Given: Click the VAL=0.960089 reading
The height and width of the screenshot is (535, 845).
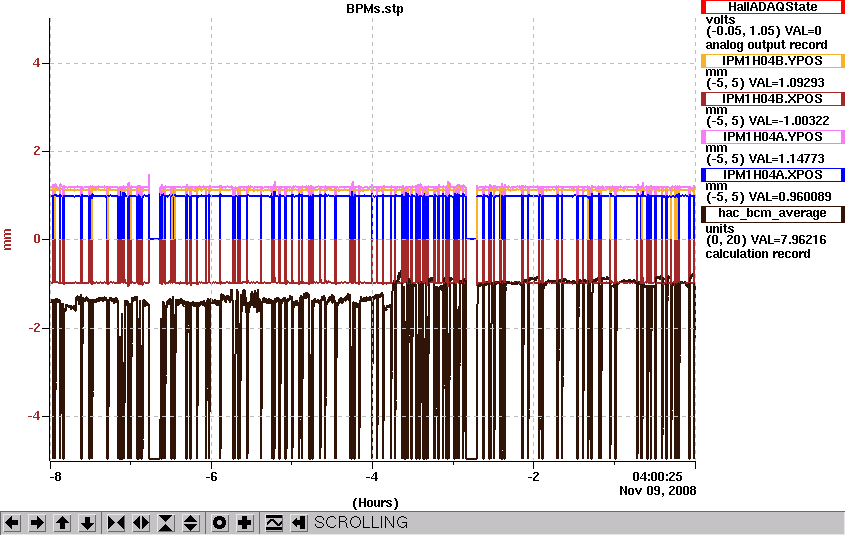Looking at the screenshot, I should tap(790, 197).
